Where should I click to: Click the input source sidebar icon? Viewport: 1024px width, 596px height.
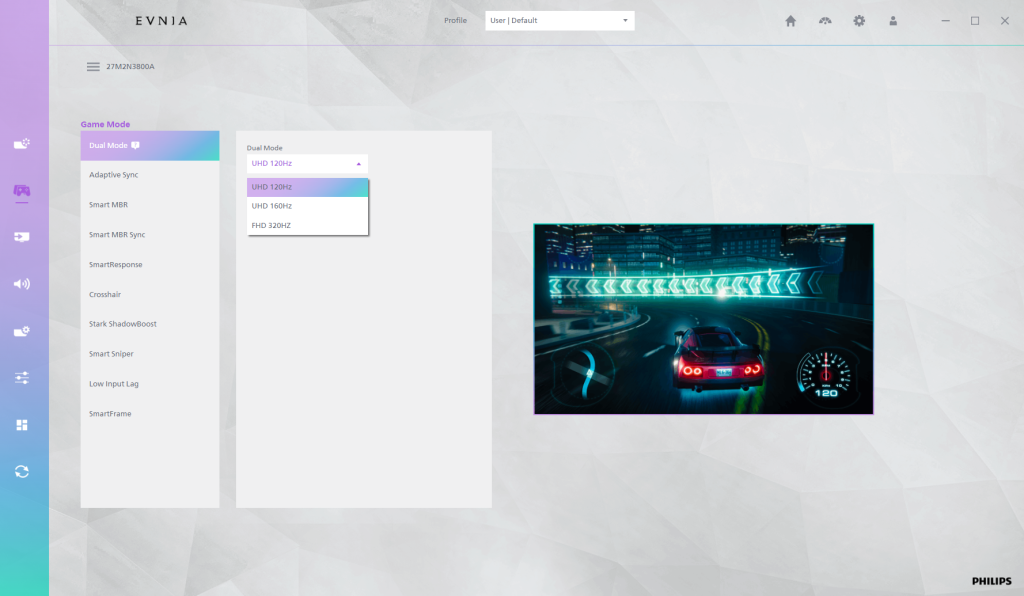click(22, 237)
